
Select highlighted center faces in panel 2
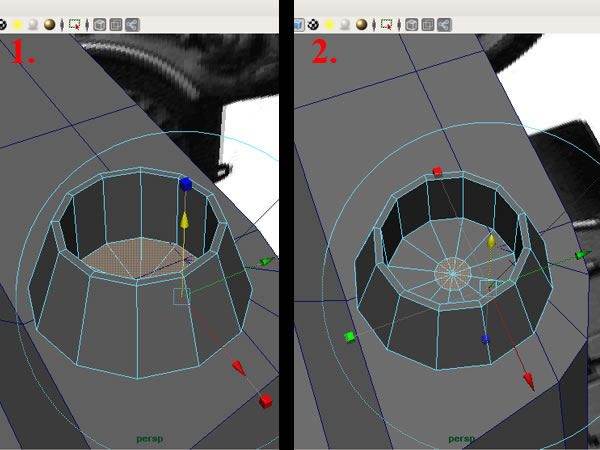[452, 274]
